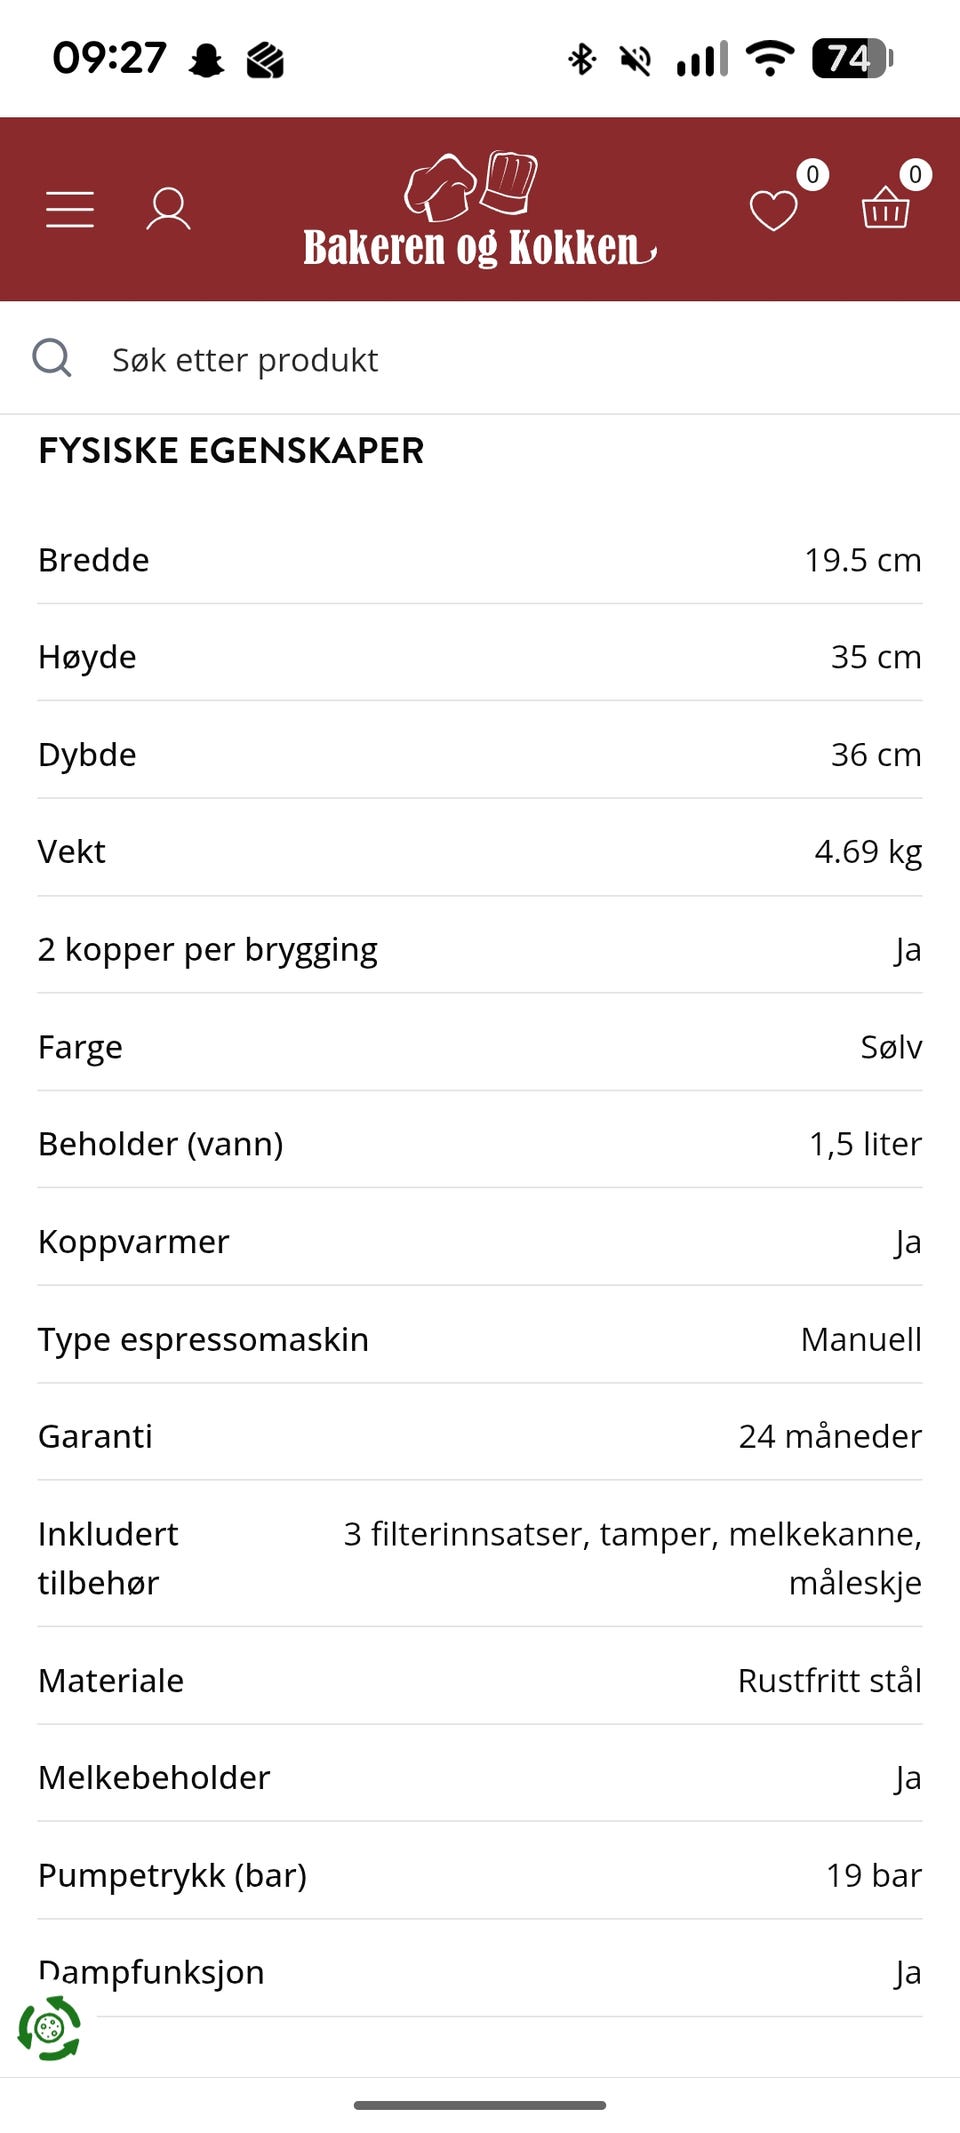Tap the Bluetooth status icon
960x2133 pixels.
582,59
